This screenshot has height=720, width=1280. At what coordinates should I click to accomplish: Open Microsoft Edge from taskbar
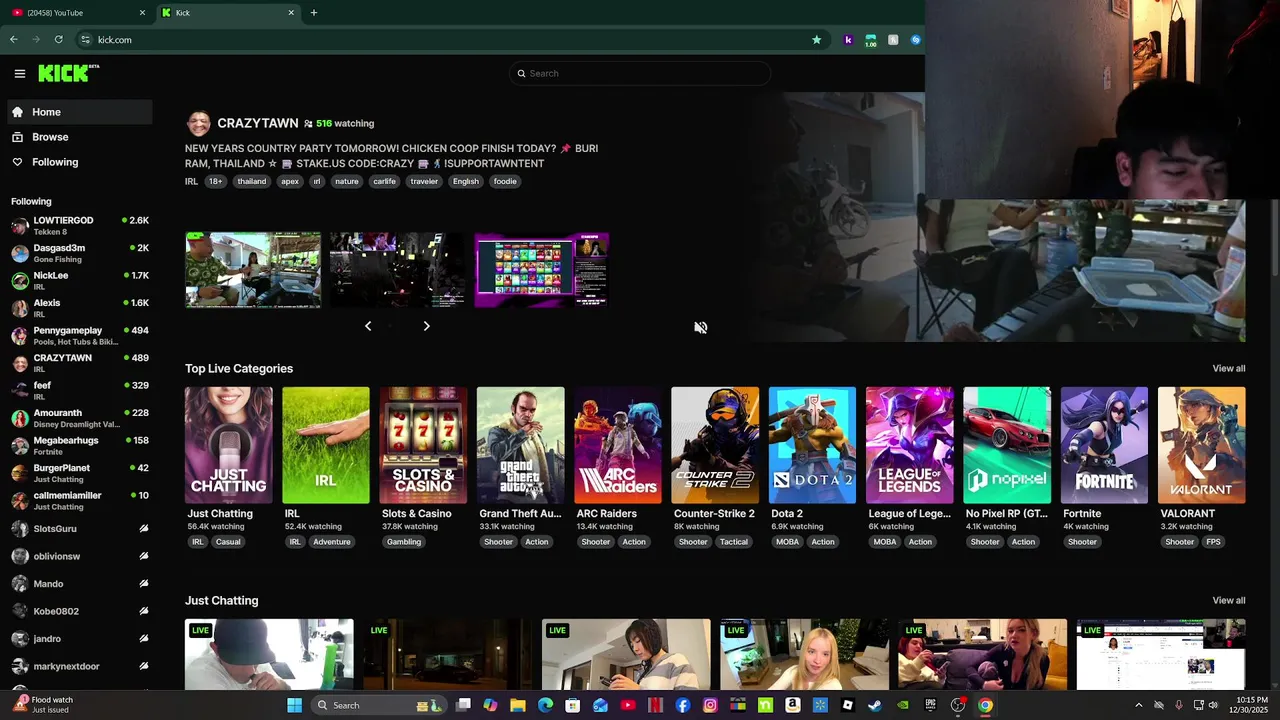545,705
